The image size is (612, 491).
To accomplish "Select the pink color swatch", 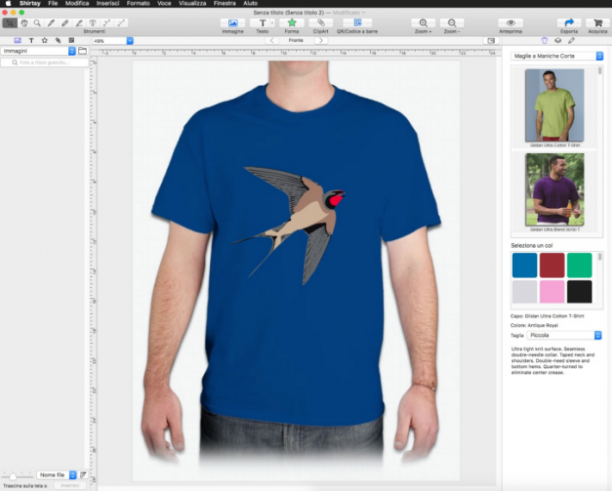I will [552, 292].
